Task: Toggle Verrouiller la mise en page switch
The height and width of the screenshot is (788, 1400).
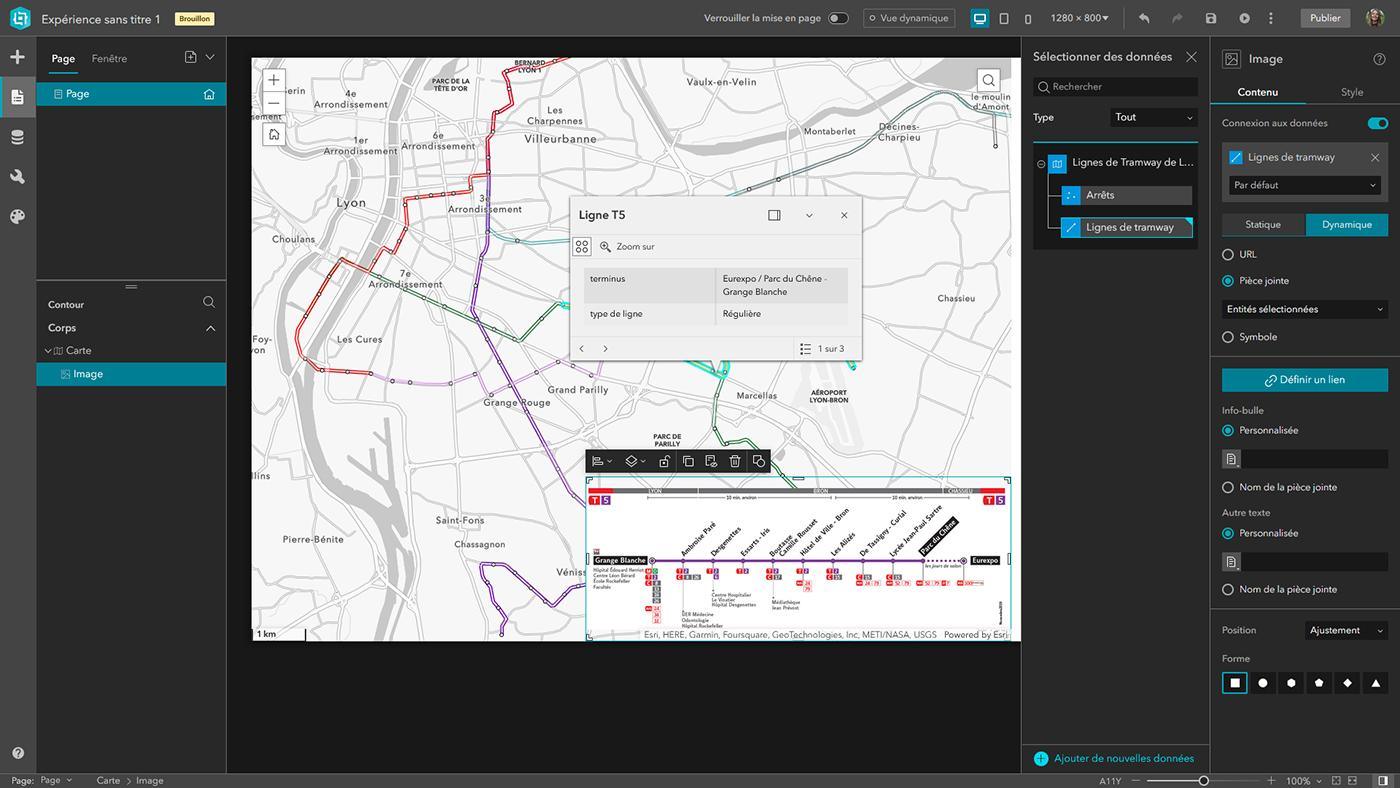Action: 838,18
